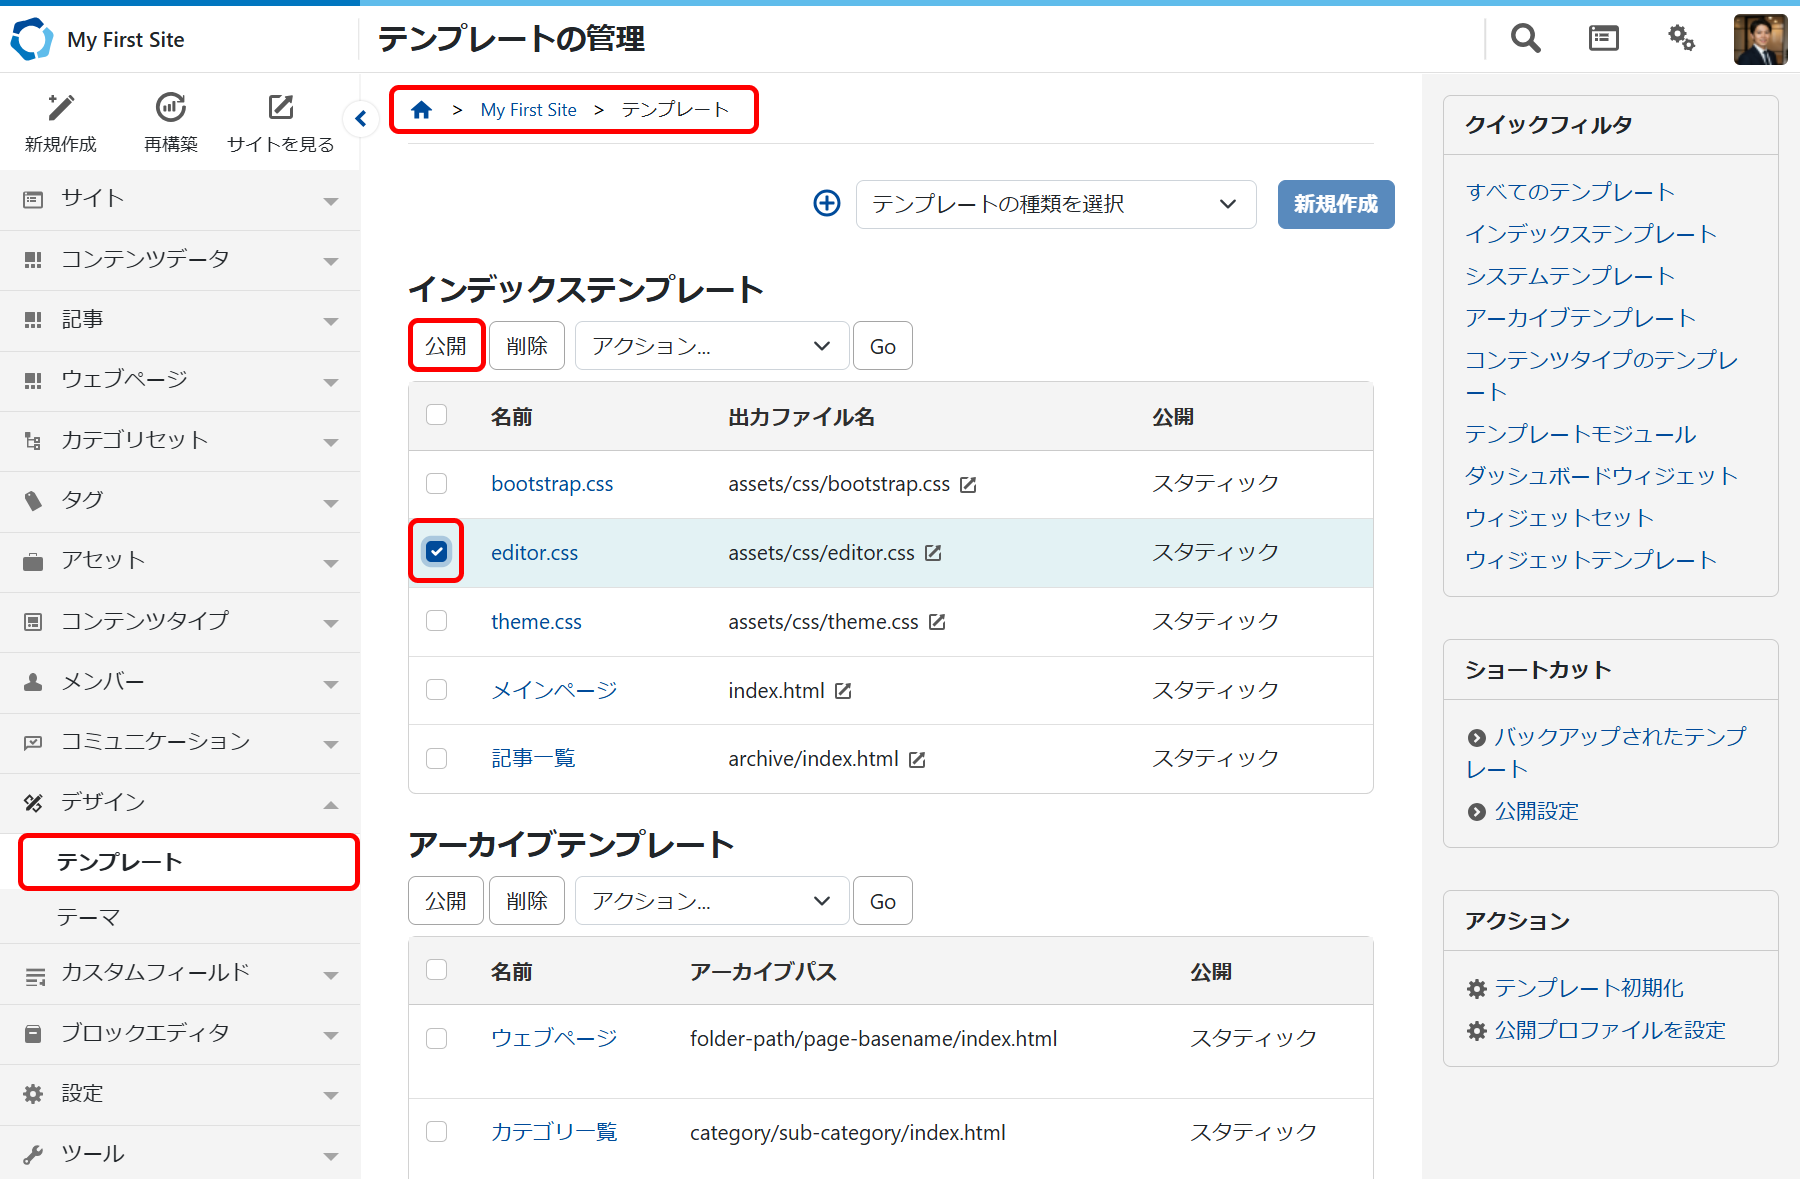Check the bootstrap.css row checkbox

tap(437, 484)
